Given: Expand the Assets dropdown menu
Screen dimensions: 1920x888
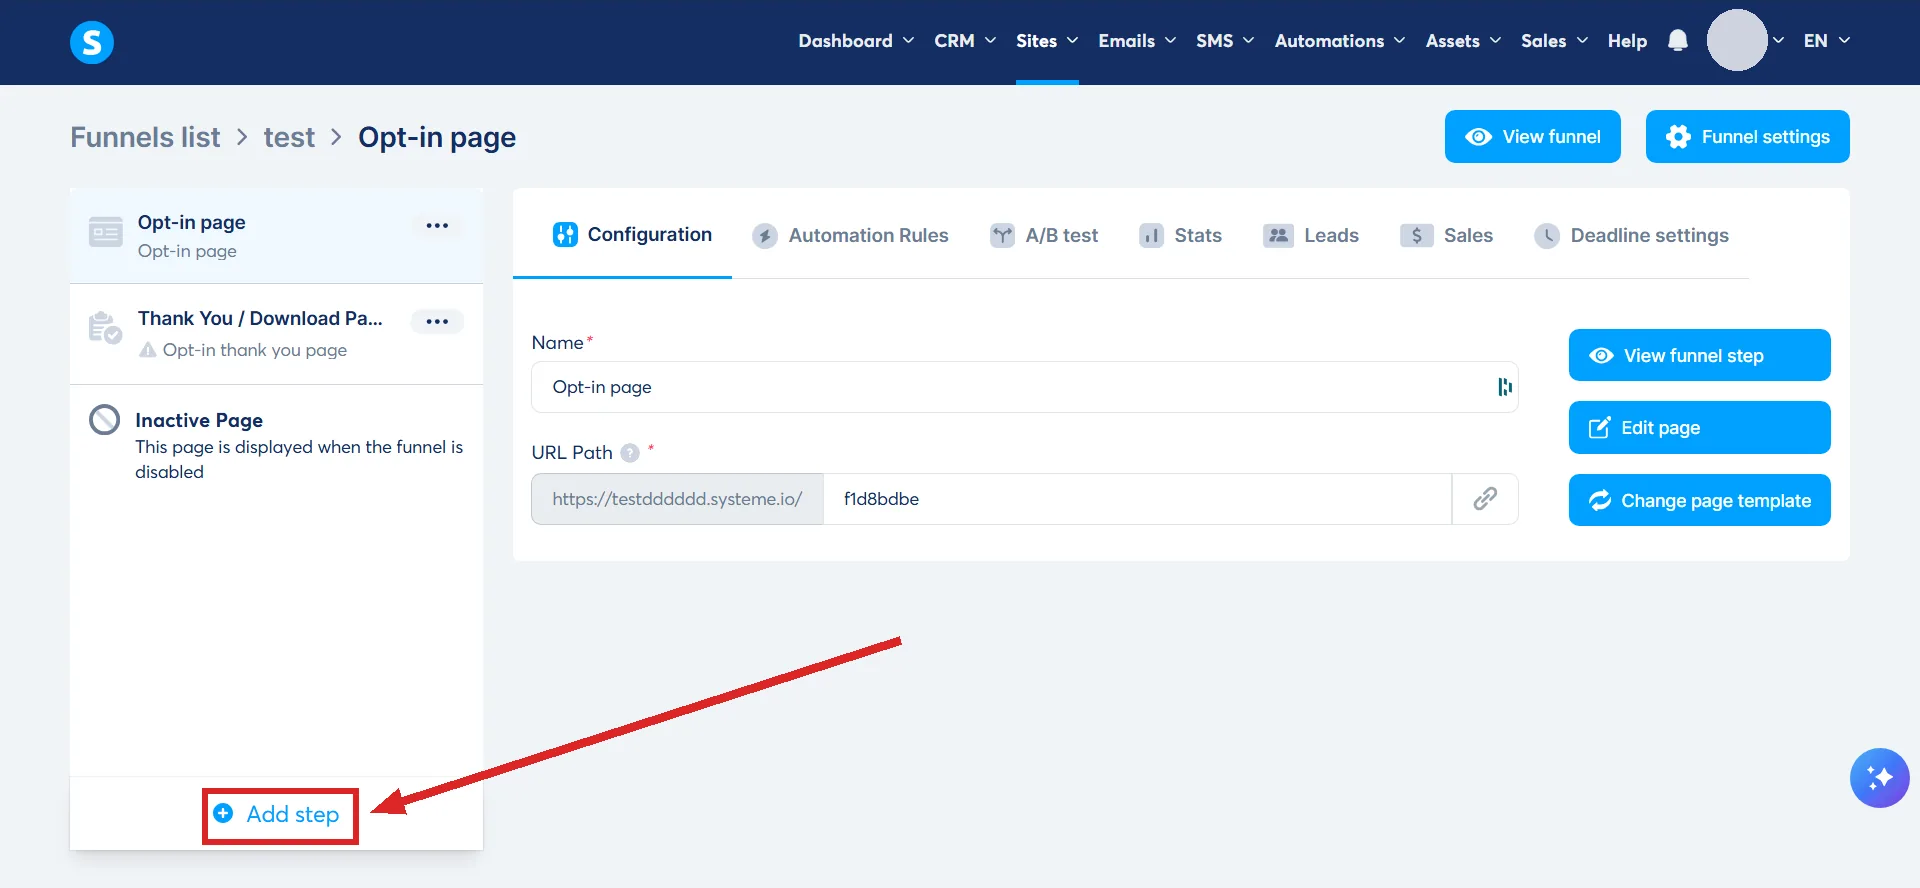Looking at the screenshot, I should click(1463, 41).
